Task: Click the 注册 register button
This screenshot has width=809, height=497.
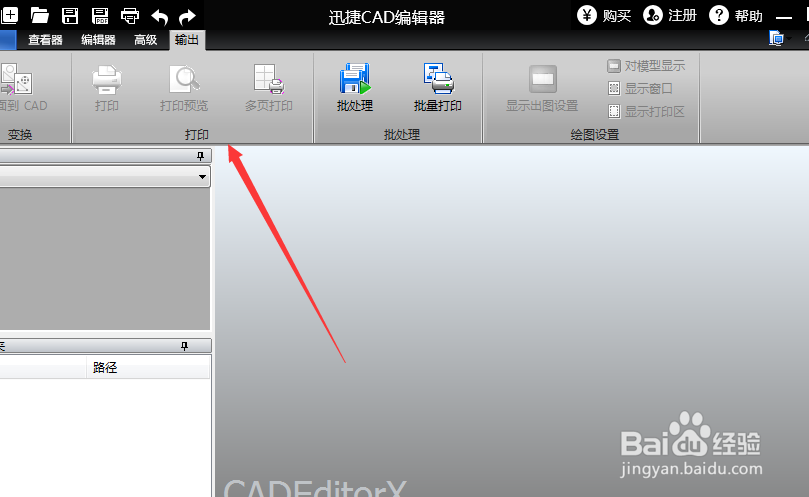Action: 670,15
